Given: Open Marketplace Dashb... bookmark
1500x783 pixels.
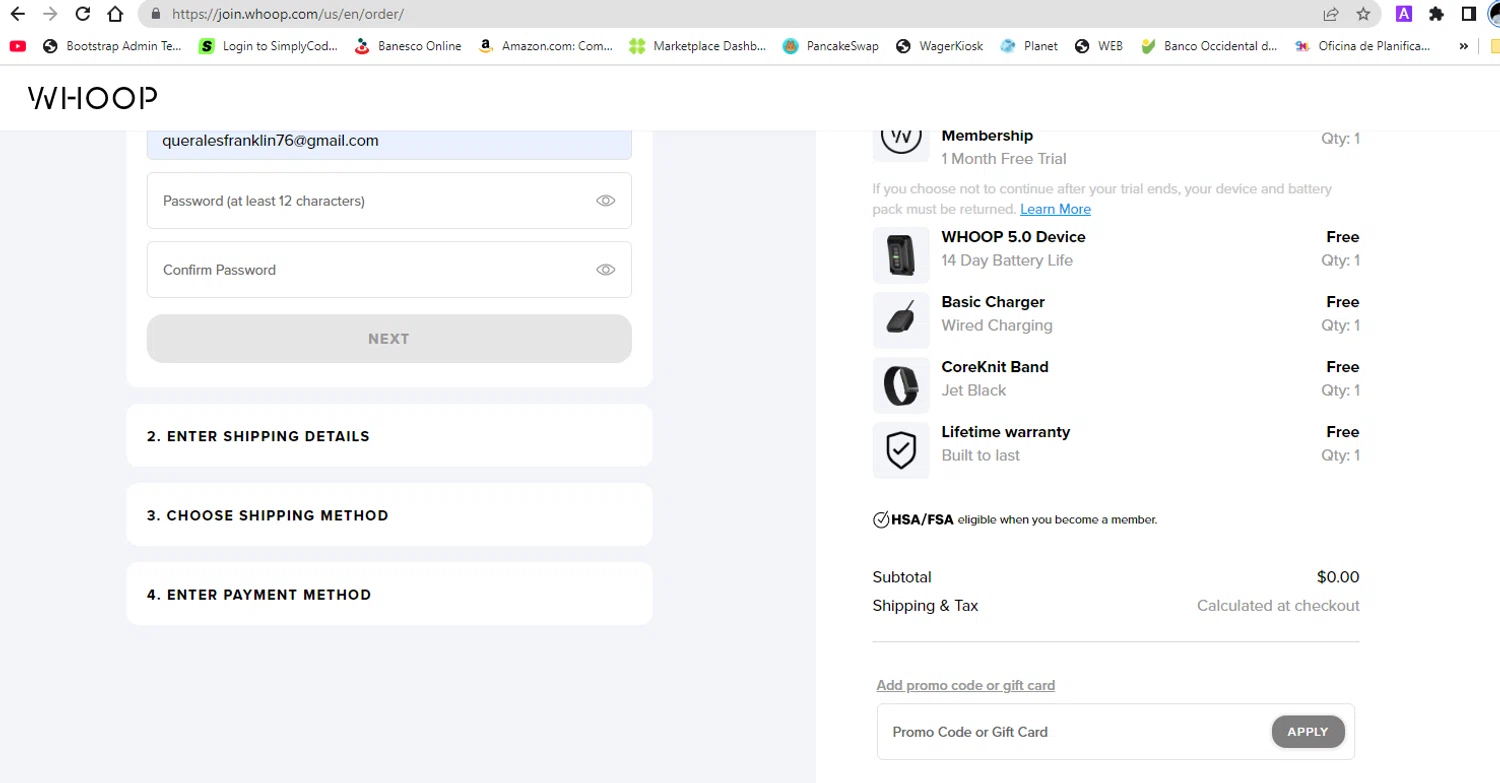Looking at the screenshot, I should point(697,46).
